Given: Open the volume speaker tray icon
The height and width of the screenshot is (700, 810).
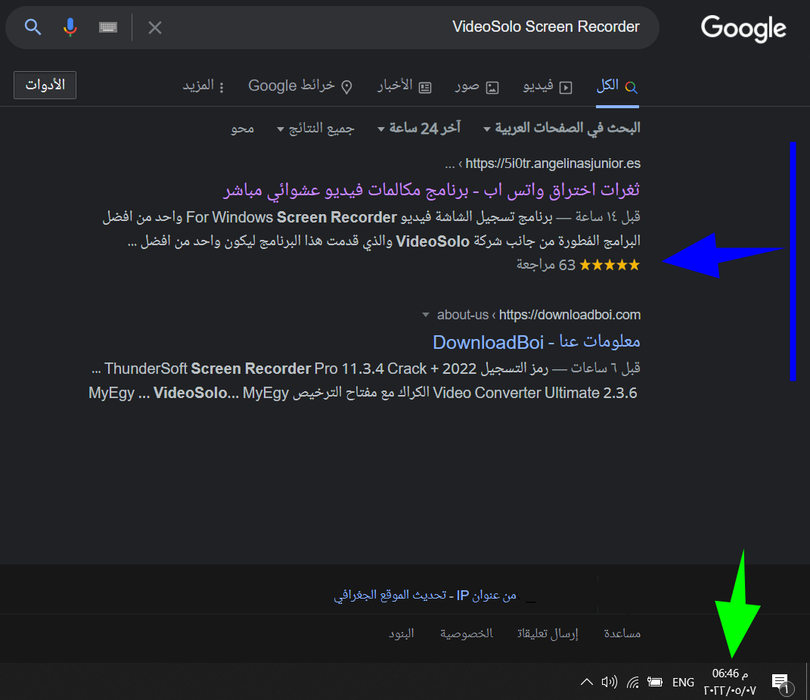Looking at the screenshot, I should point(609,682).
